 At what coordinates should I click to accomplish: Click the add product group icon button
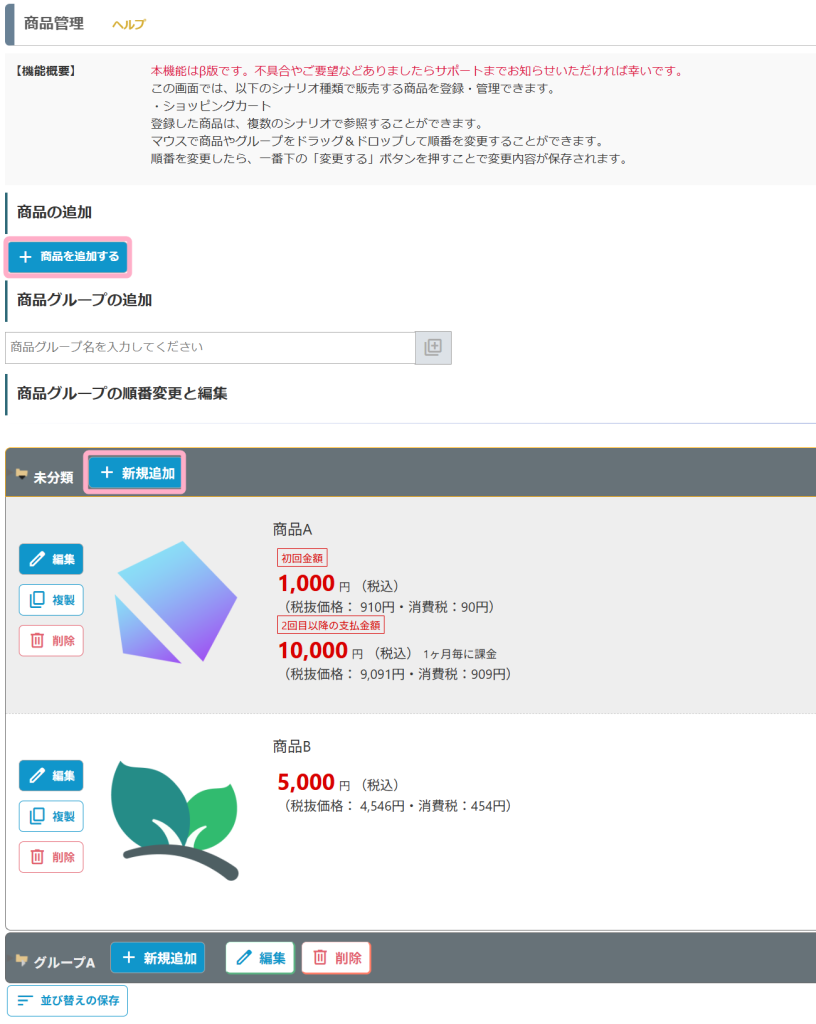click(433, 347)
